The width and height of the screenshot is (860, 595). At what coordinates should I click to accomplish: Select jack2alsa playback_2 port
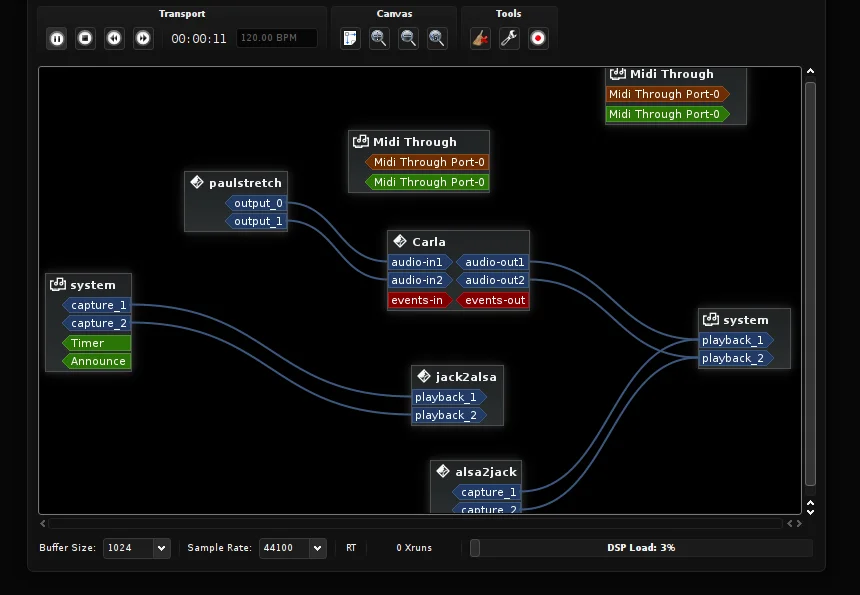449,416
